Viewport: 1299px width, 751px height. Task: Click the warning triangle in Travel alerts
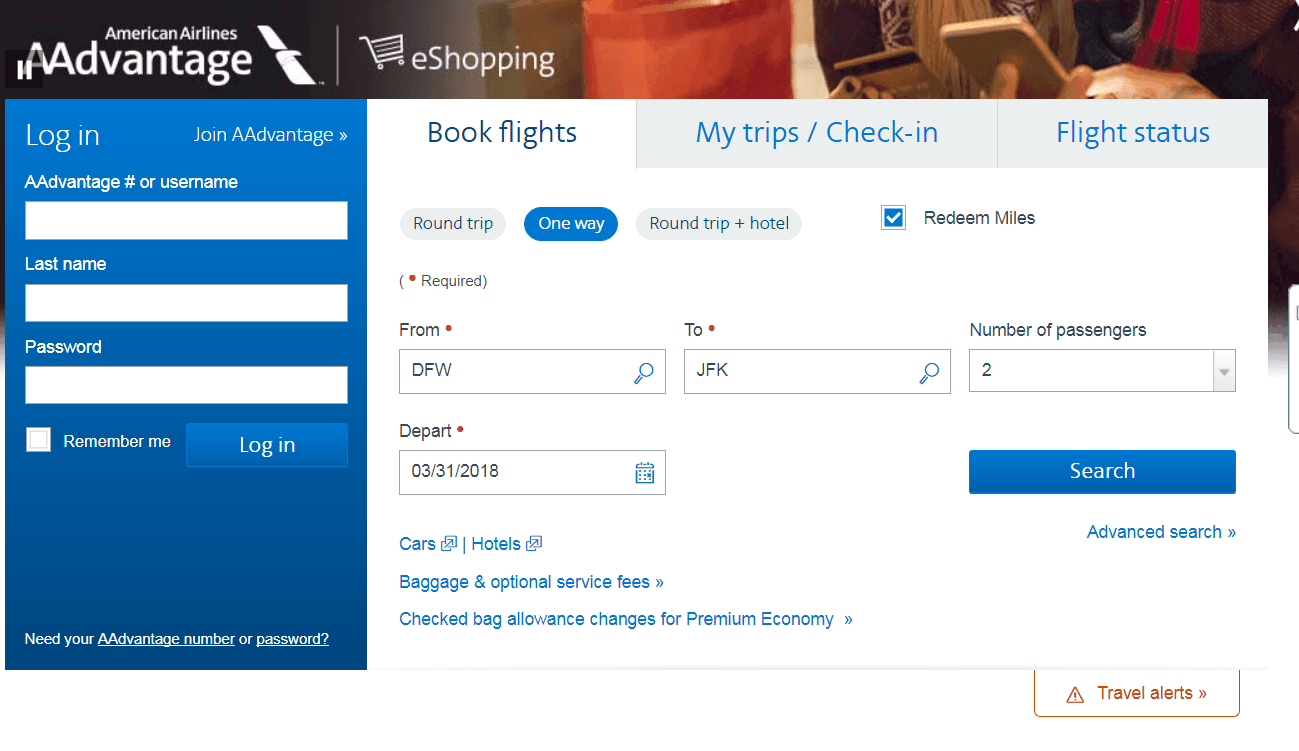pos(1073,691)
